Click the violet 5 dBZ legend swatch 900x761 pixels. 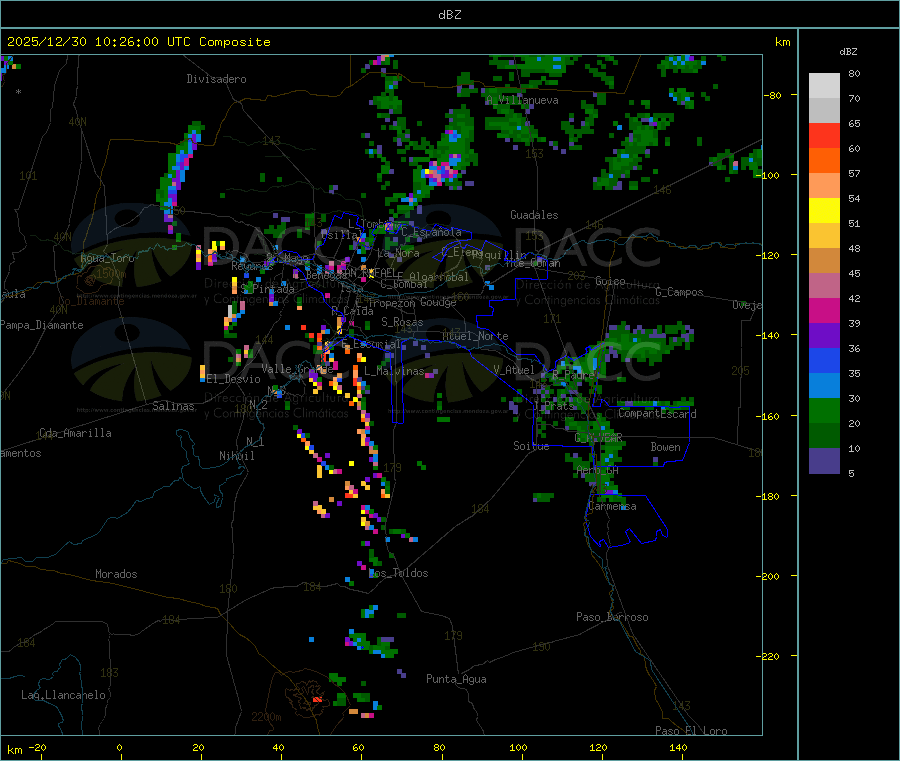(824, 461)
